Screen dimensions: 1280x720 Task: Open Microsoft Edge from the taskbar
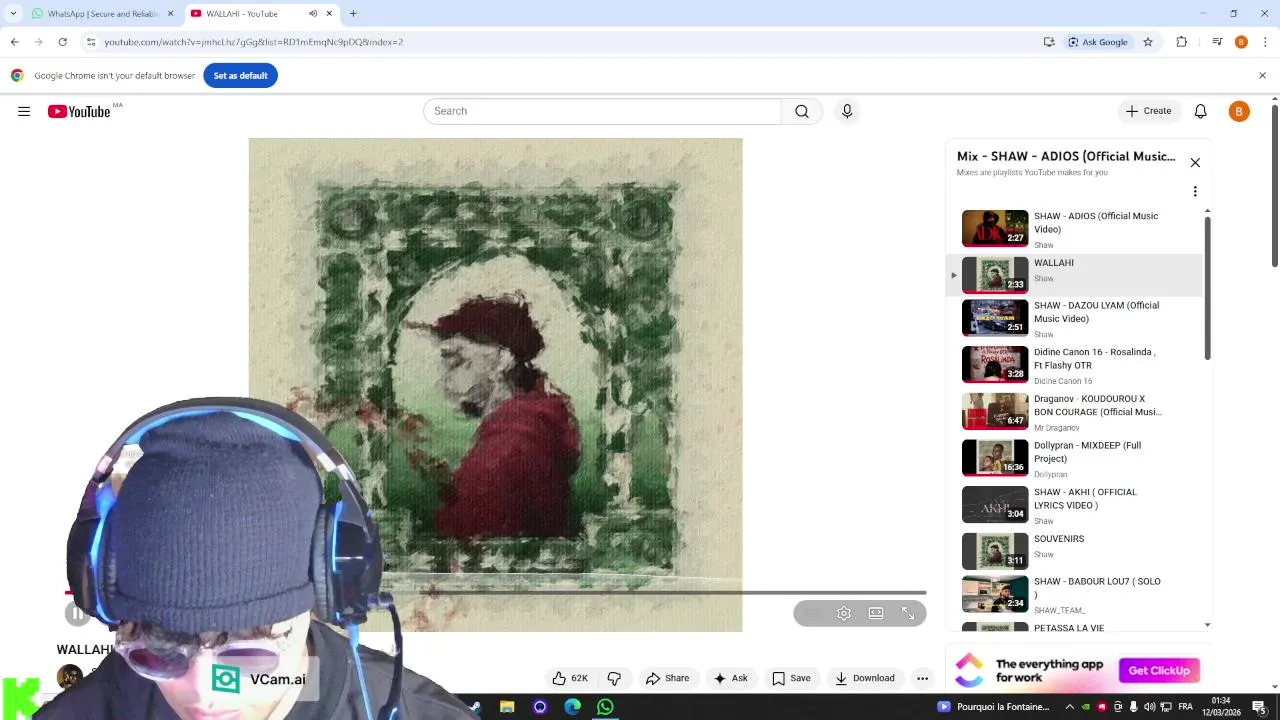572,707
